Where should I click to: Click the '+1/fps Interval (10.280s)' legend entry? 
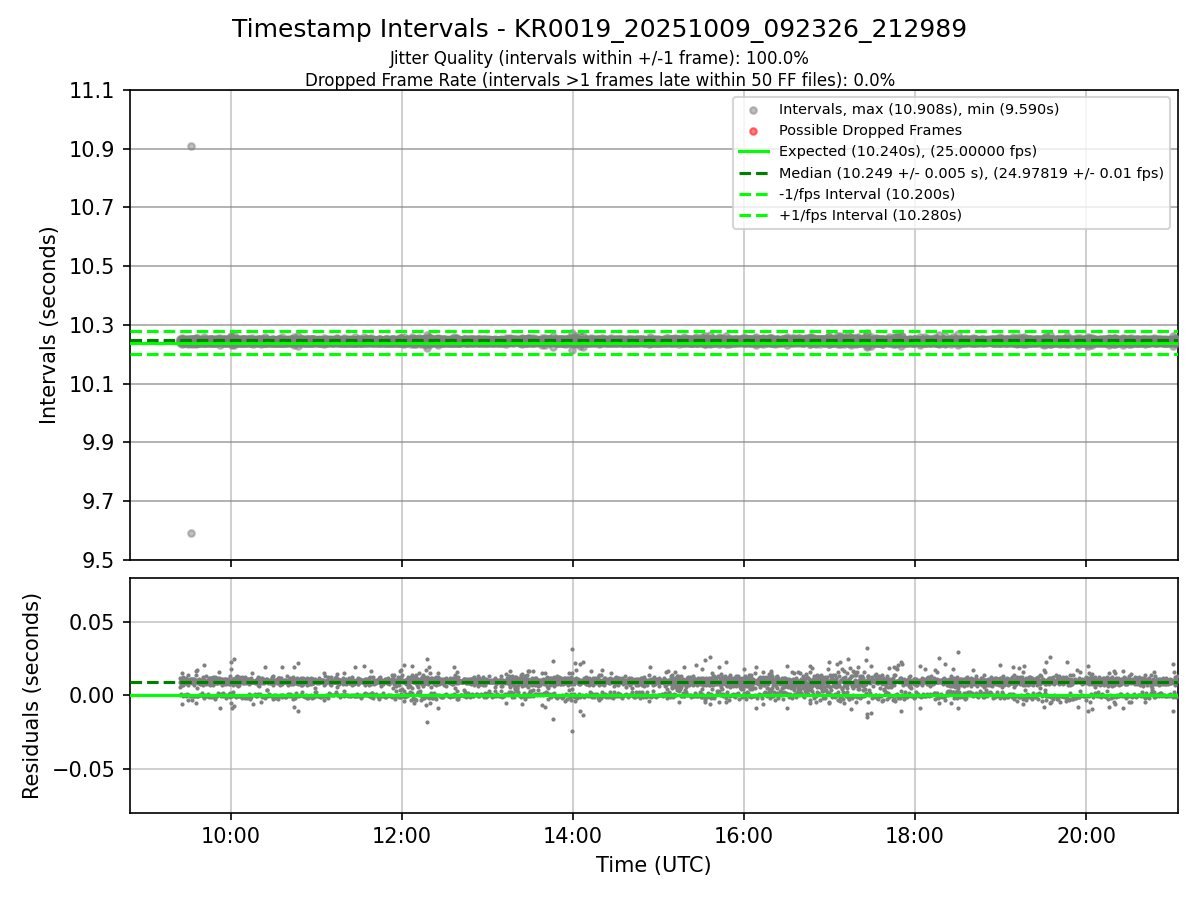point(870,215)
